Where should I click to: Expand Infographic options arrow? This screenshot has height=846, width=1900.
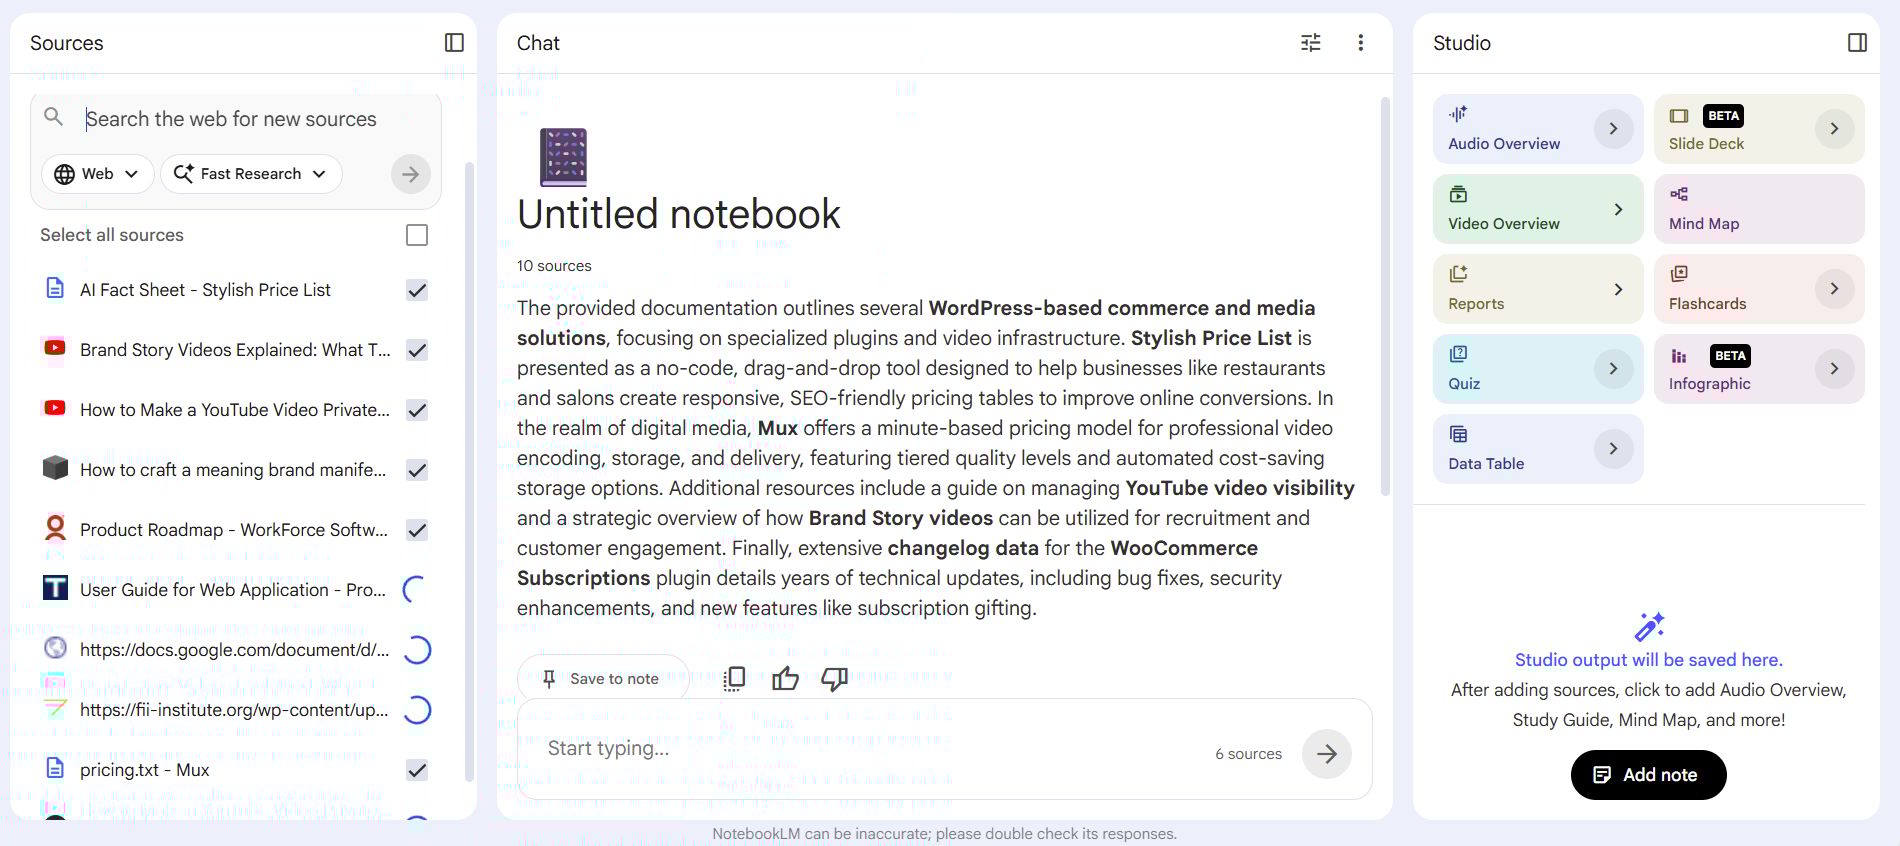coord(1834,369)
